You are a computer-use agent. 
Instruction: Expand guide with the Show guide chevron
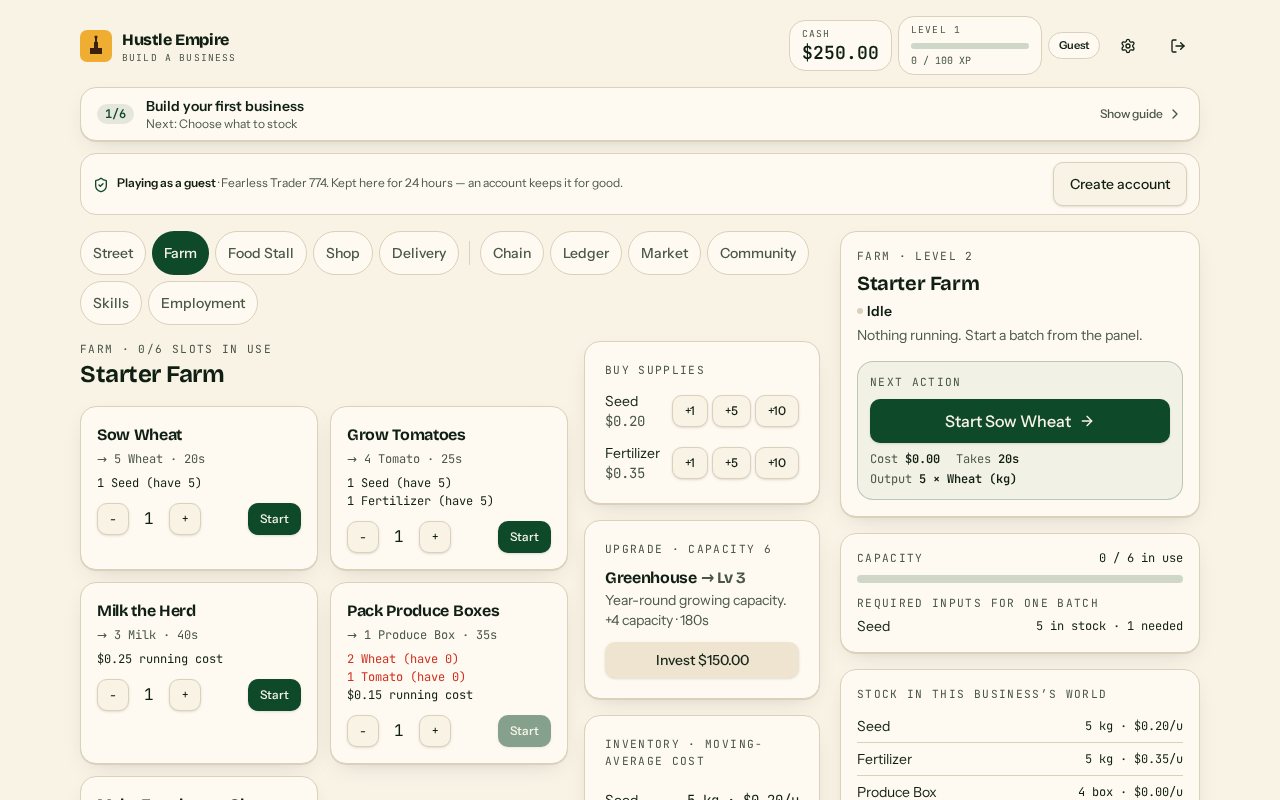coord(1175,114)
